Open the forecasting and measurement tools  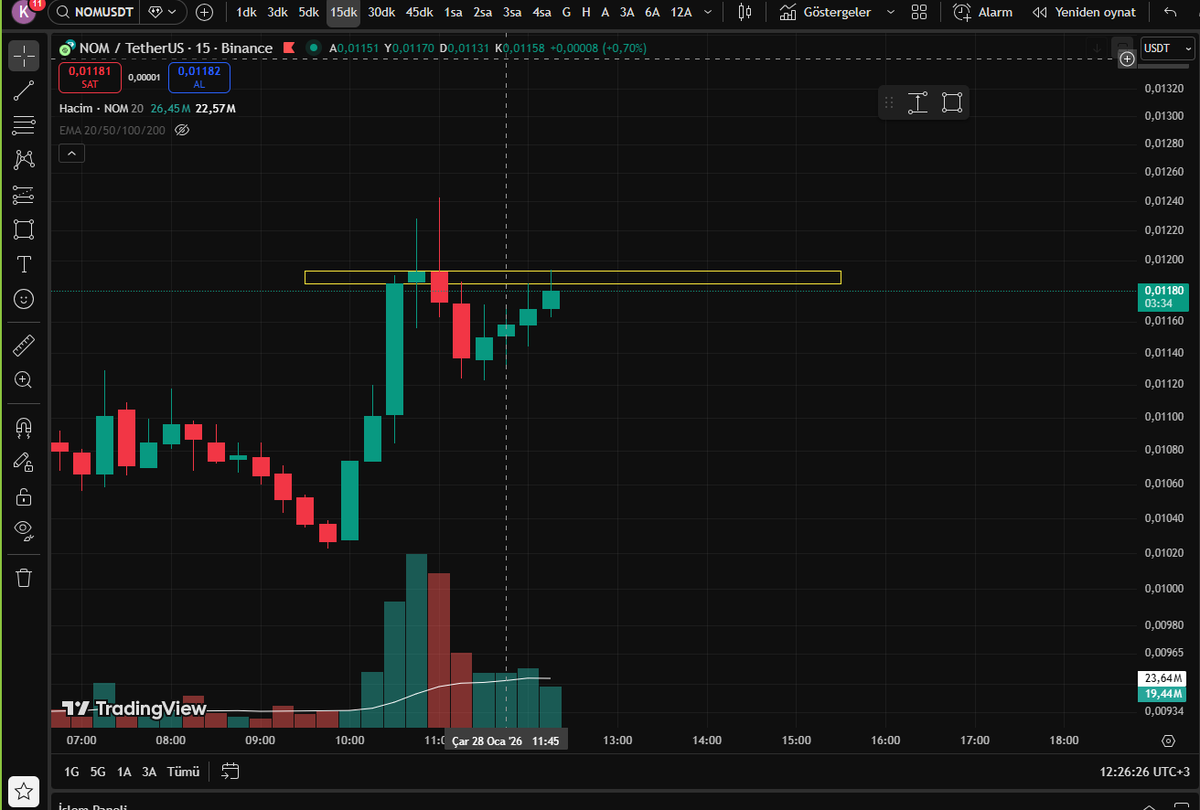24,194
